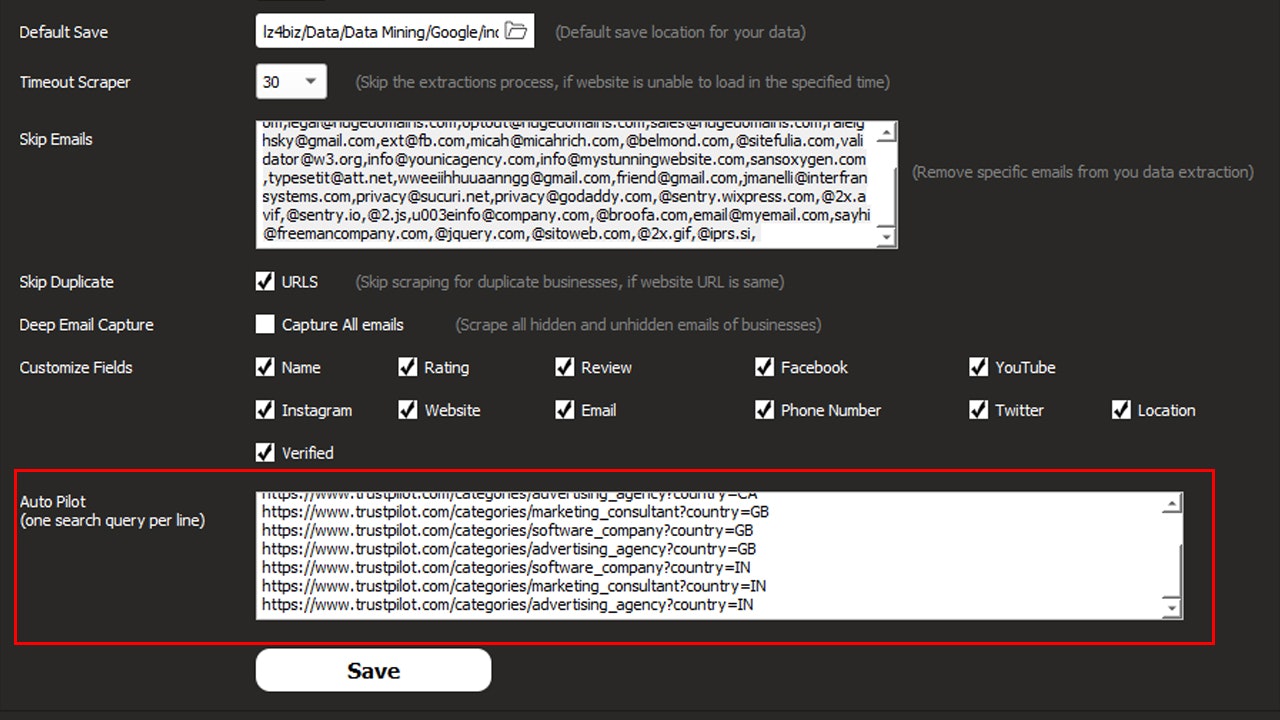
Task: Click the marketing_consultant?country=IN URL line
Action: tap(514, 586)
